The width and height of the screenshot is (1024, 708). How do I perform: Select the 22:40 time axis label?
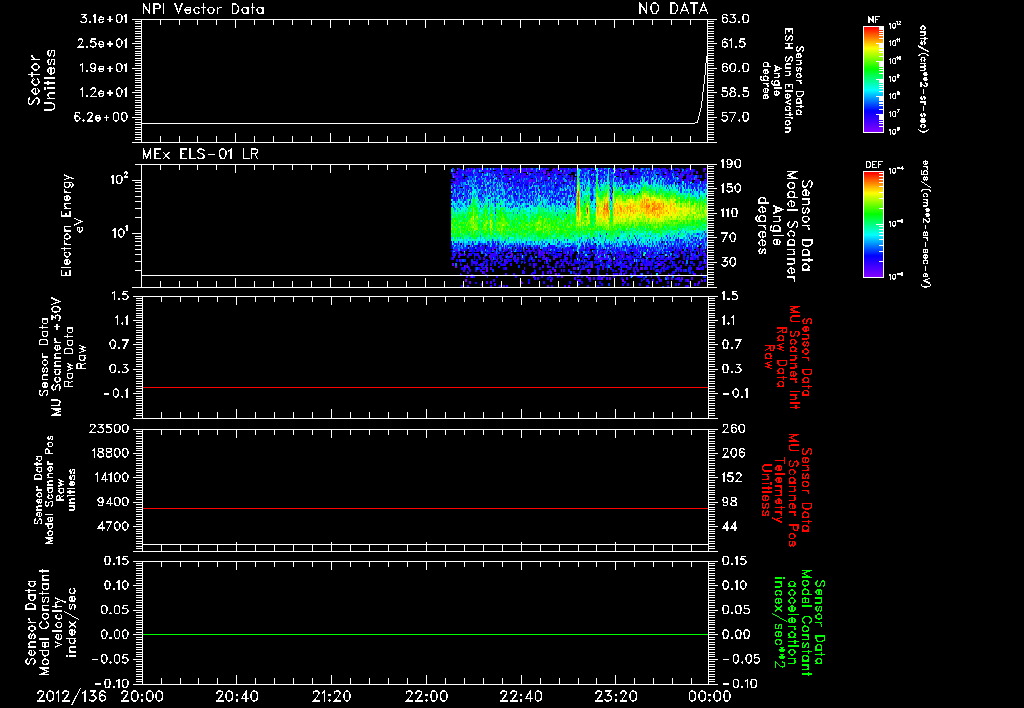tap(521, 696)
